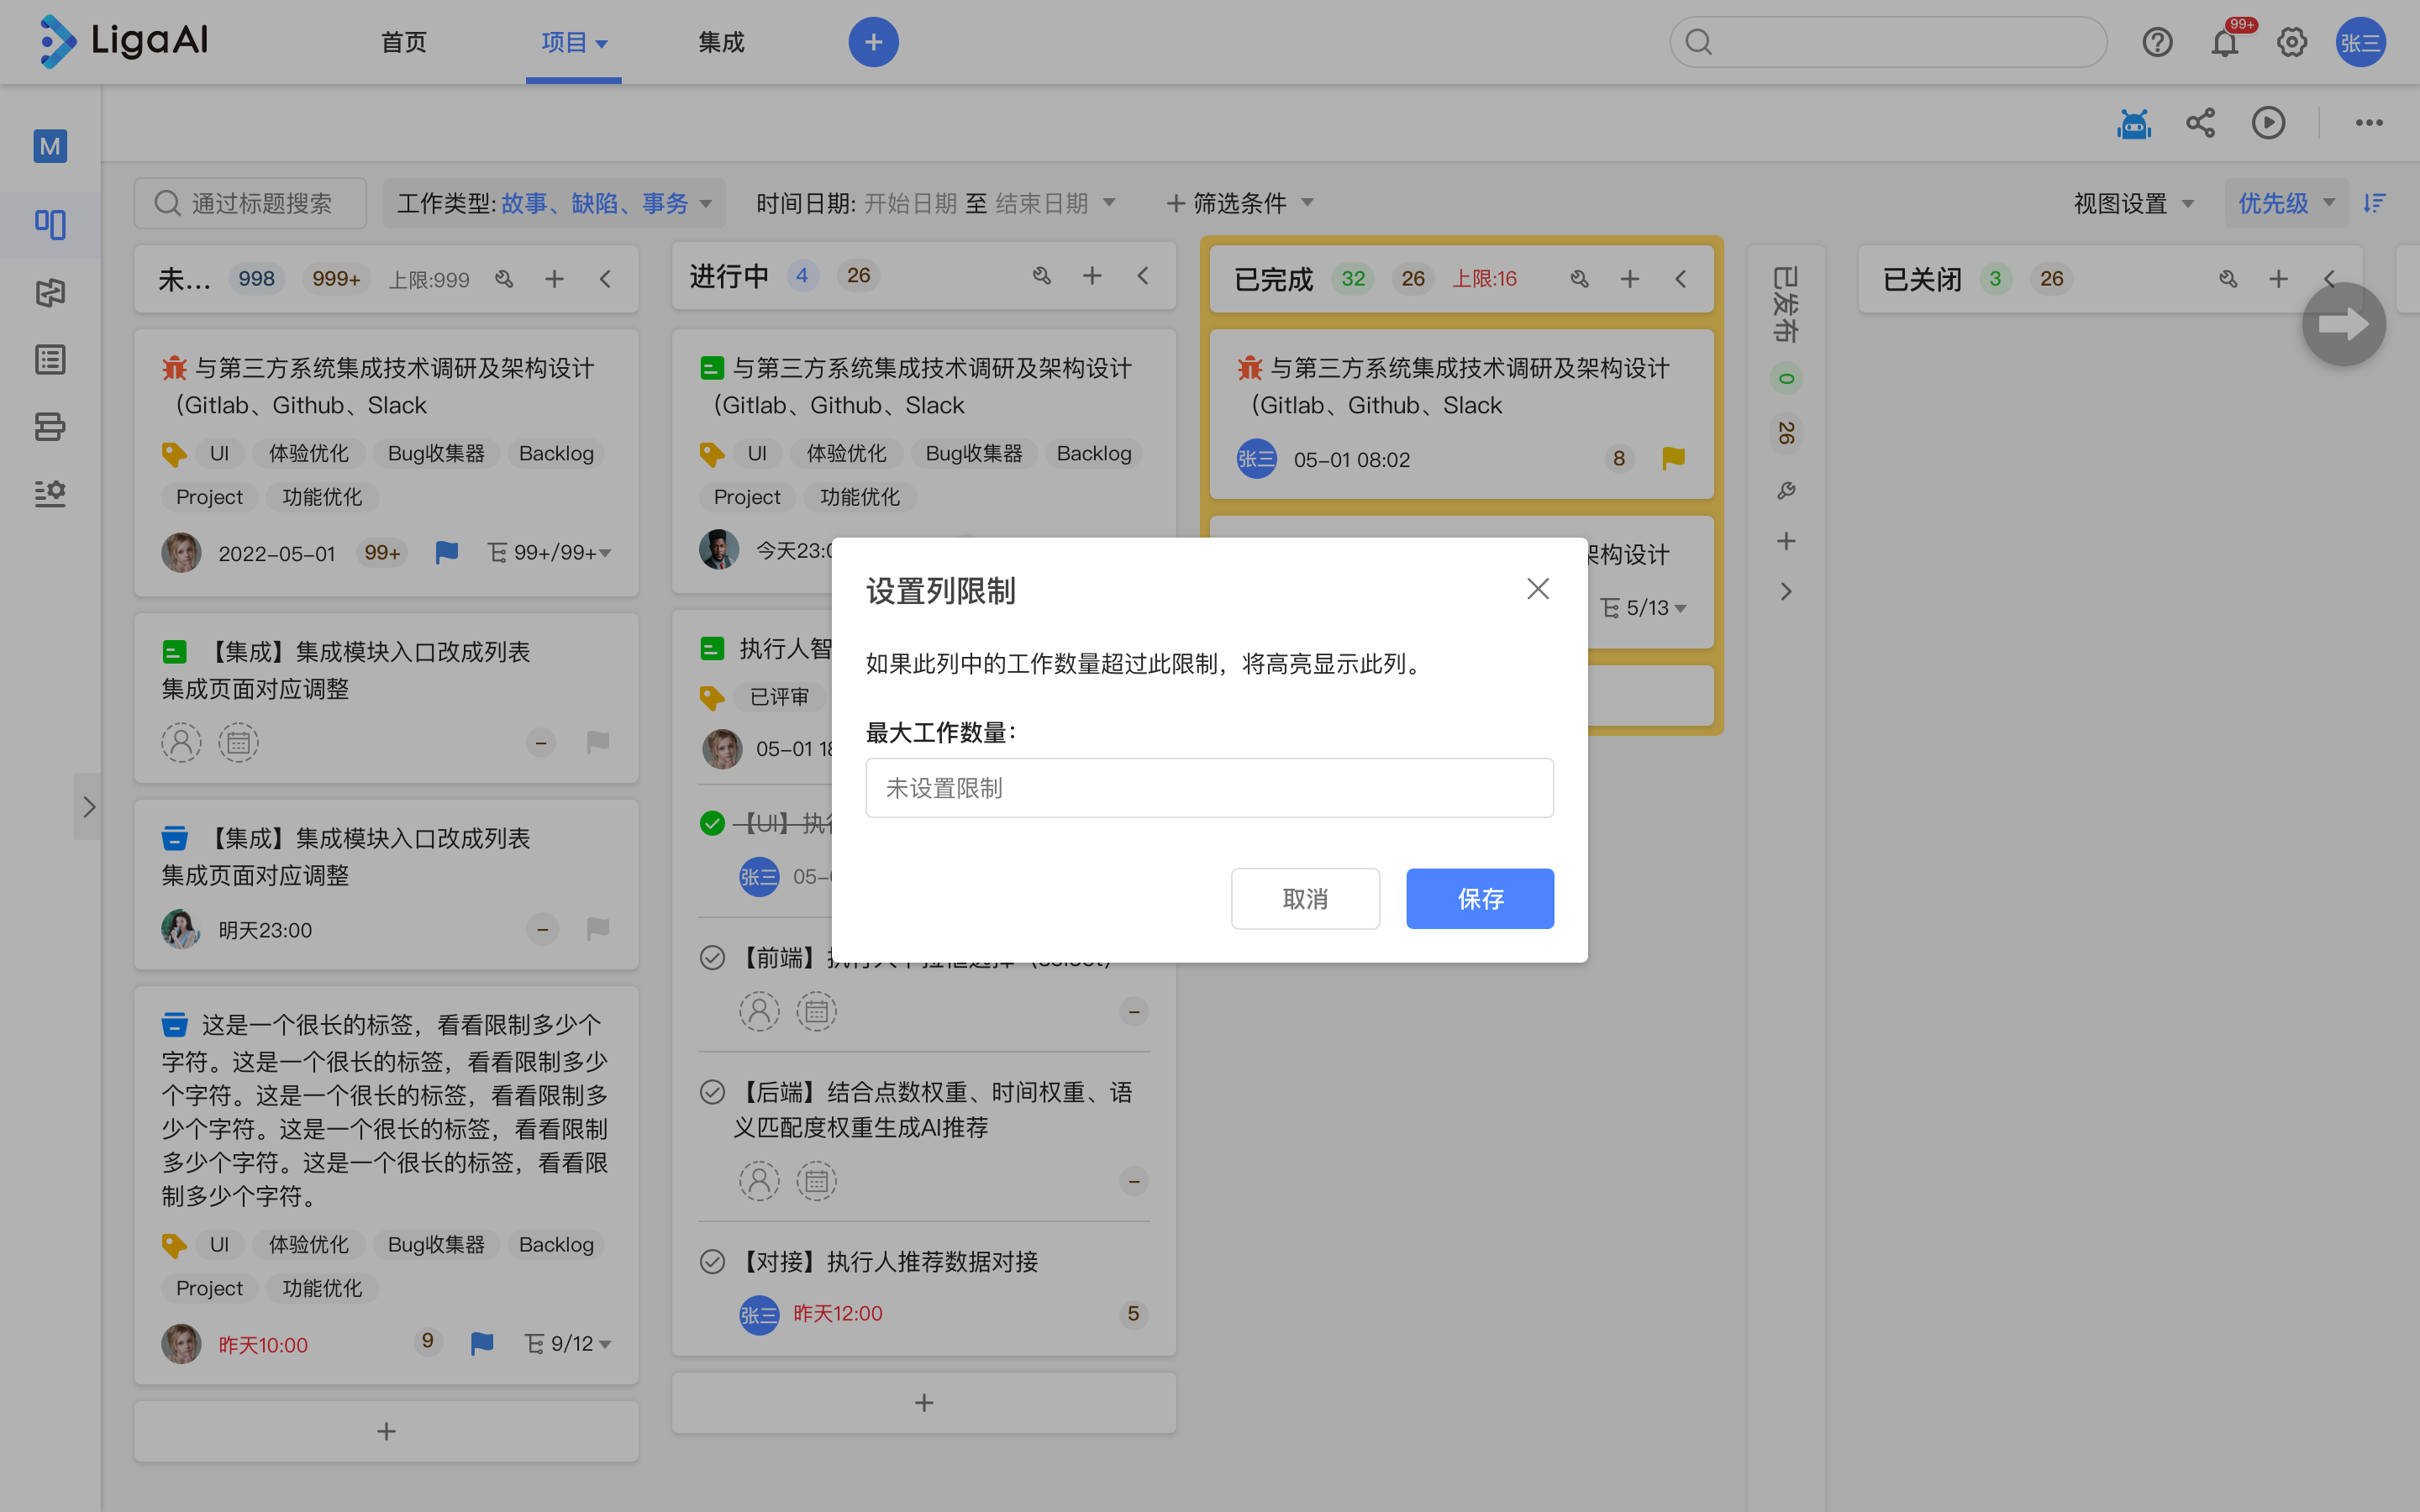Switch to the 集成 tab
This screenshot has width=2420, height=1512.
pos(720,42)
